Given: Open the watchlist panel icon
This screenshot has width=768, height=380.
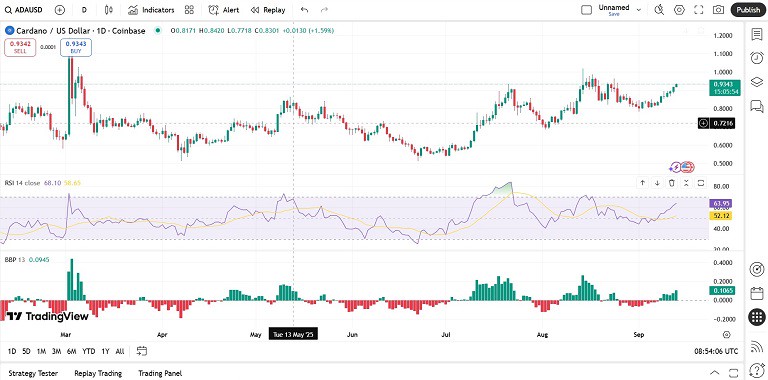Looking at the screenshot, I should [757, 34].
